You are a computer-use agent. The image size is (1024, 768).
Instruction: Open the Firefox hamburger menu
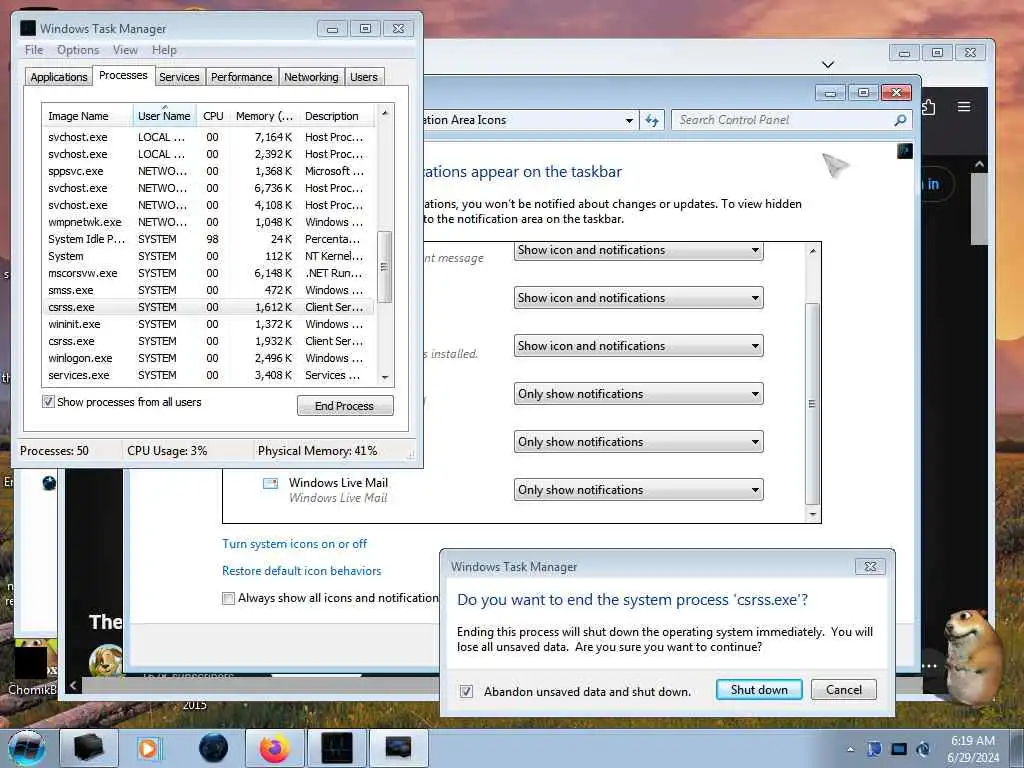pyautogui.click(x=964, y=107)
